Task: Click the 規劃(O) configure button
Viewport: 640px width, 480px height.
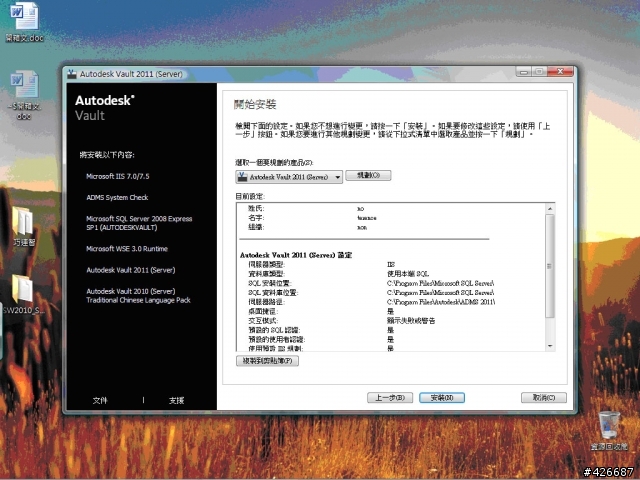Action: [368, 176]
